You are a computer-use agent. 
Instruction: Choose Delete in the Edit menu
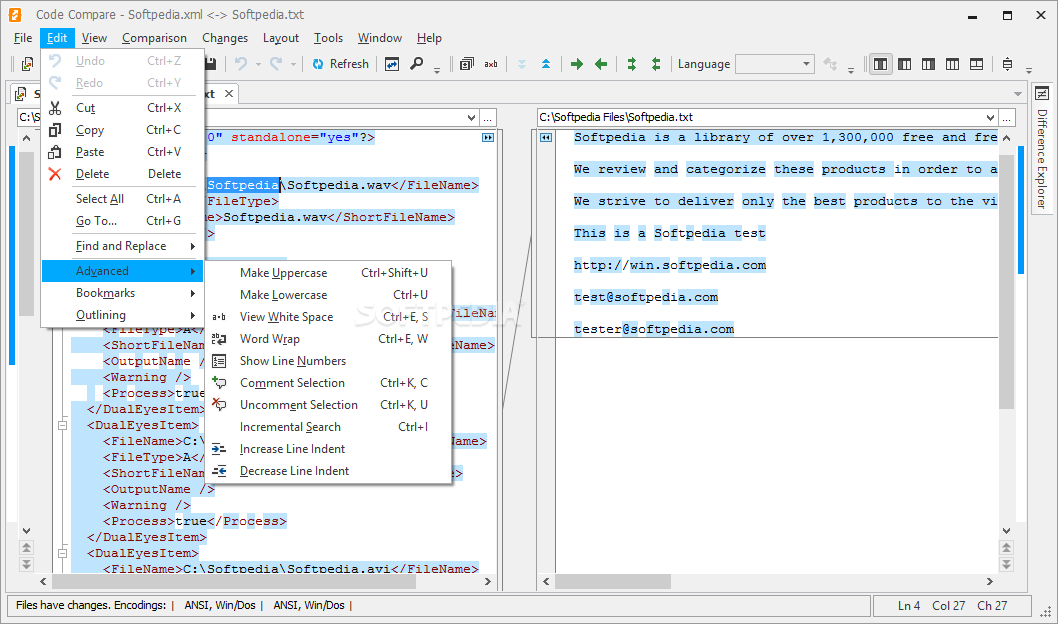point(122,173)
